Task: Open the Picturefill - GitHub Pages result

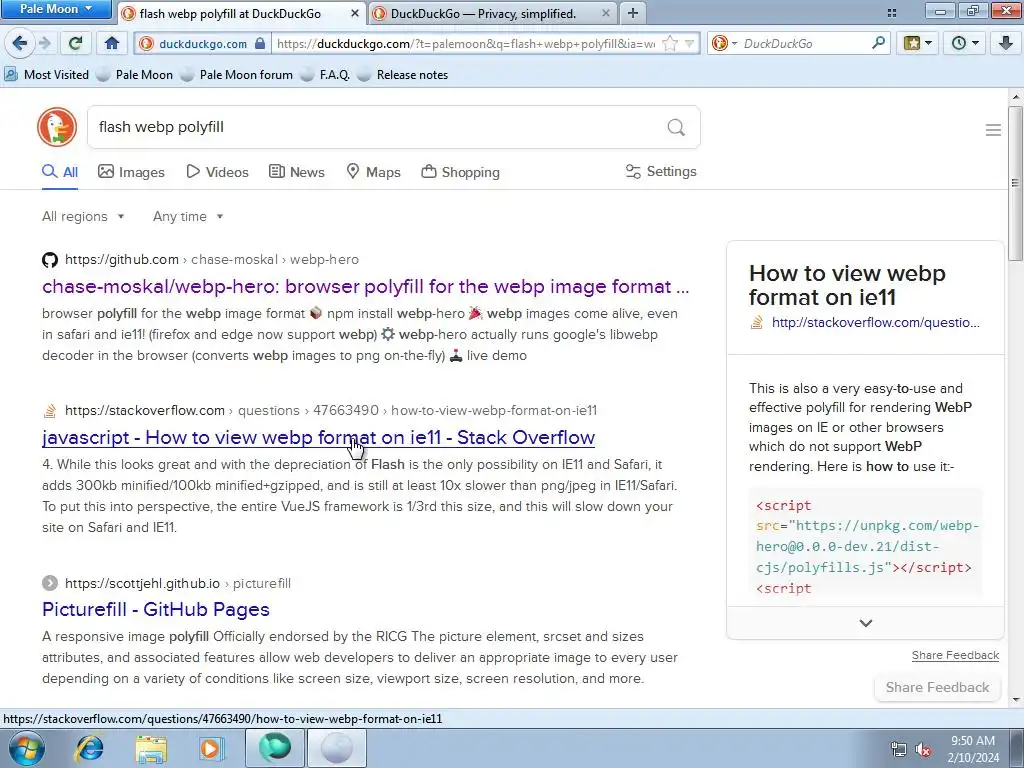Action: pyautogui.click(x=155, y=609)
